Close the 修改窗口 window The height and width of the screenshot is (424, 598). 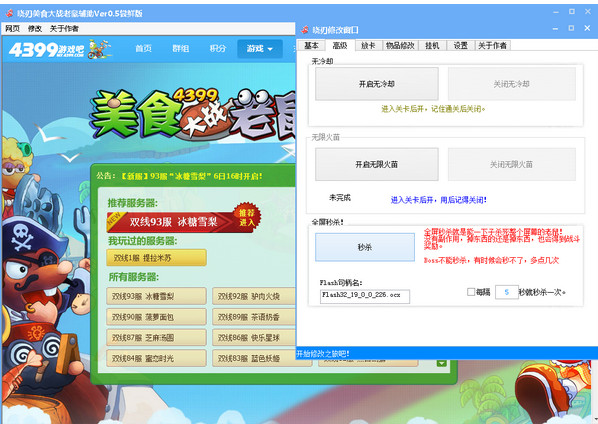coord(587,28)
